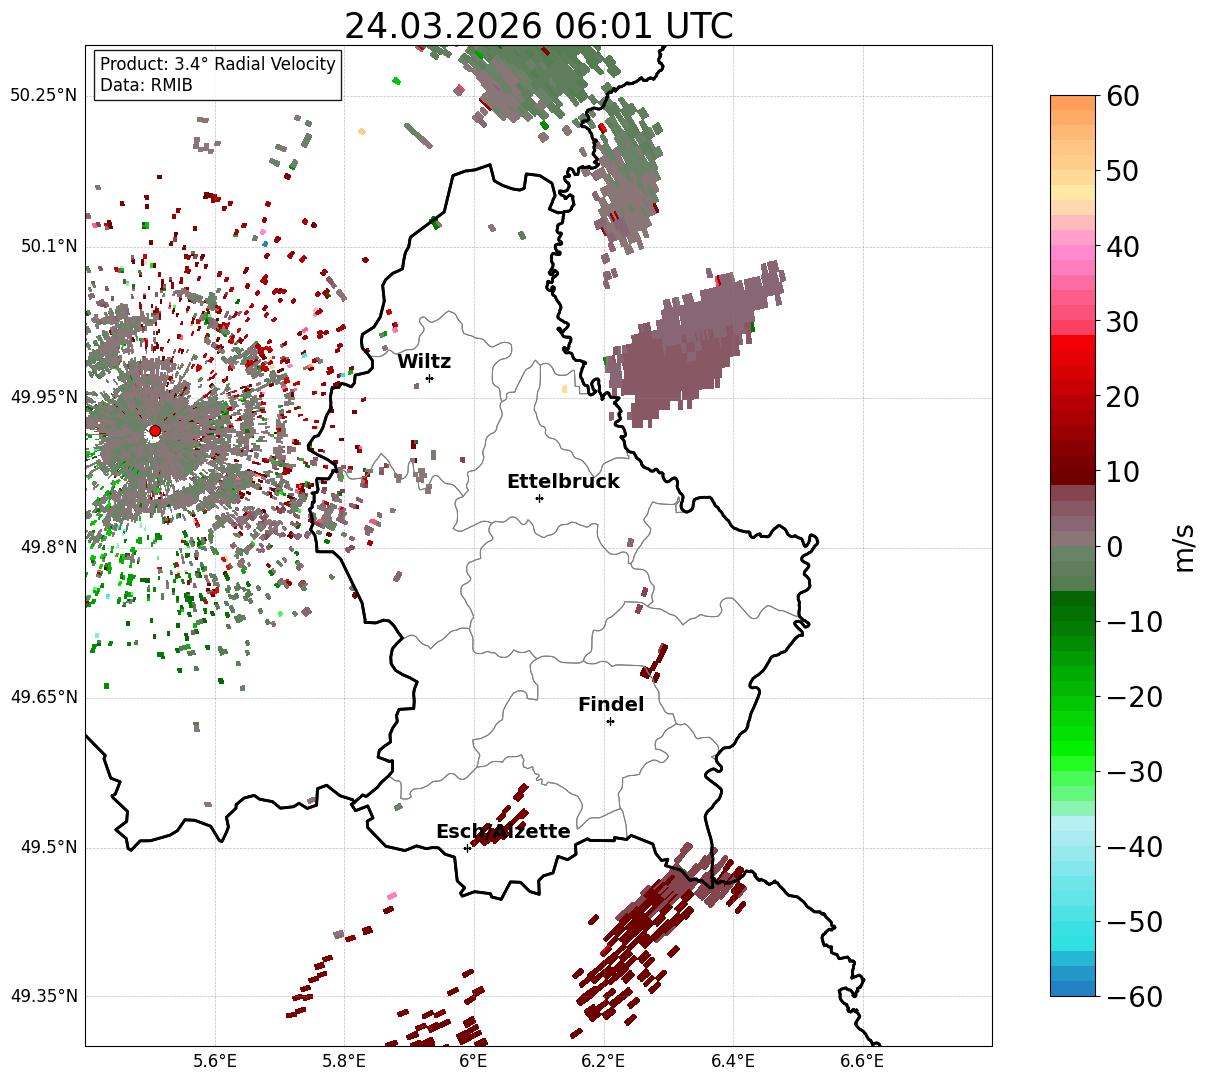
Task: Click the 6°E longitude label
Action: tap(474, 1061)
